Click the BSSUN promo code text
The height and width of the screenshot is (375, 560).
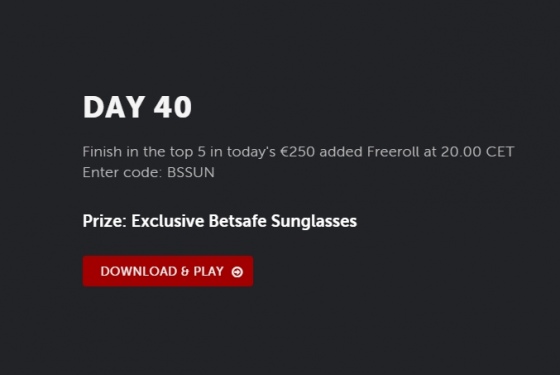pos(191,172)
